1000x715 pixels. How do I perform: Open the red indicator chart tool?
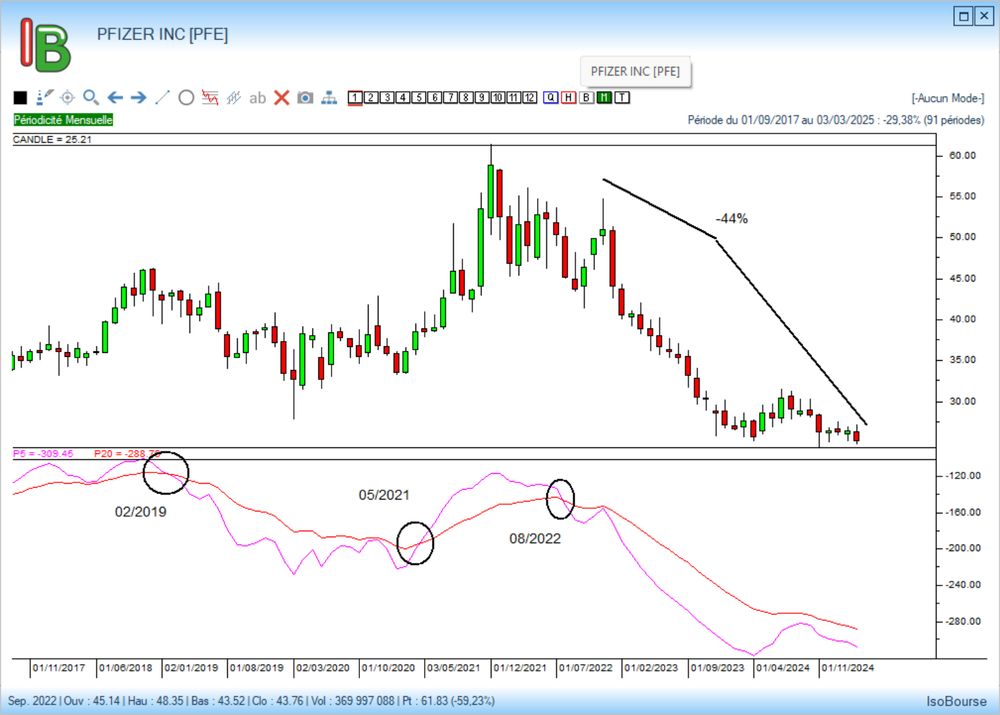pos(210,98)
